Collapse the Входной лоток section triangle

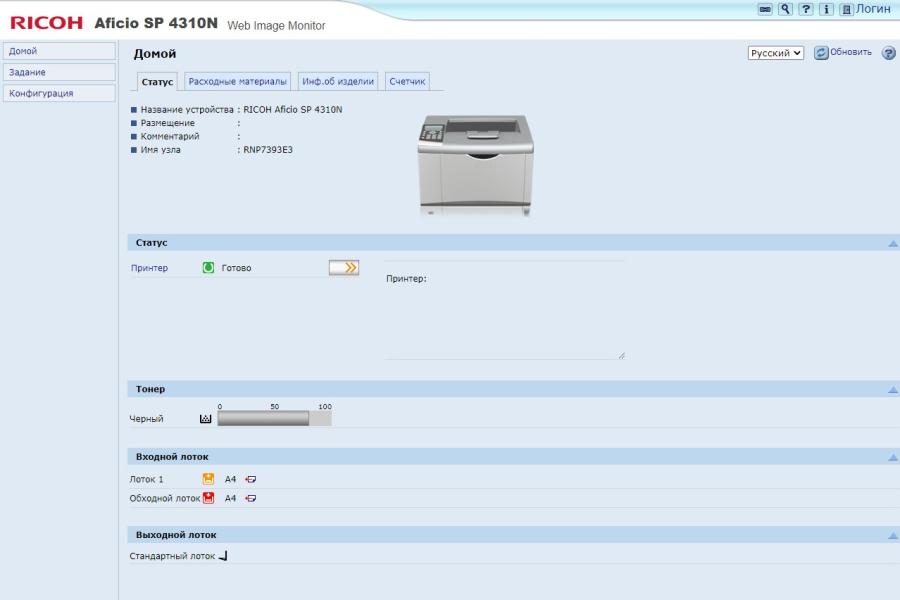(x=893, y=457)
